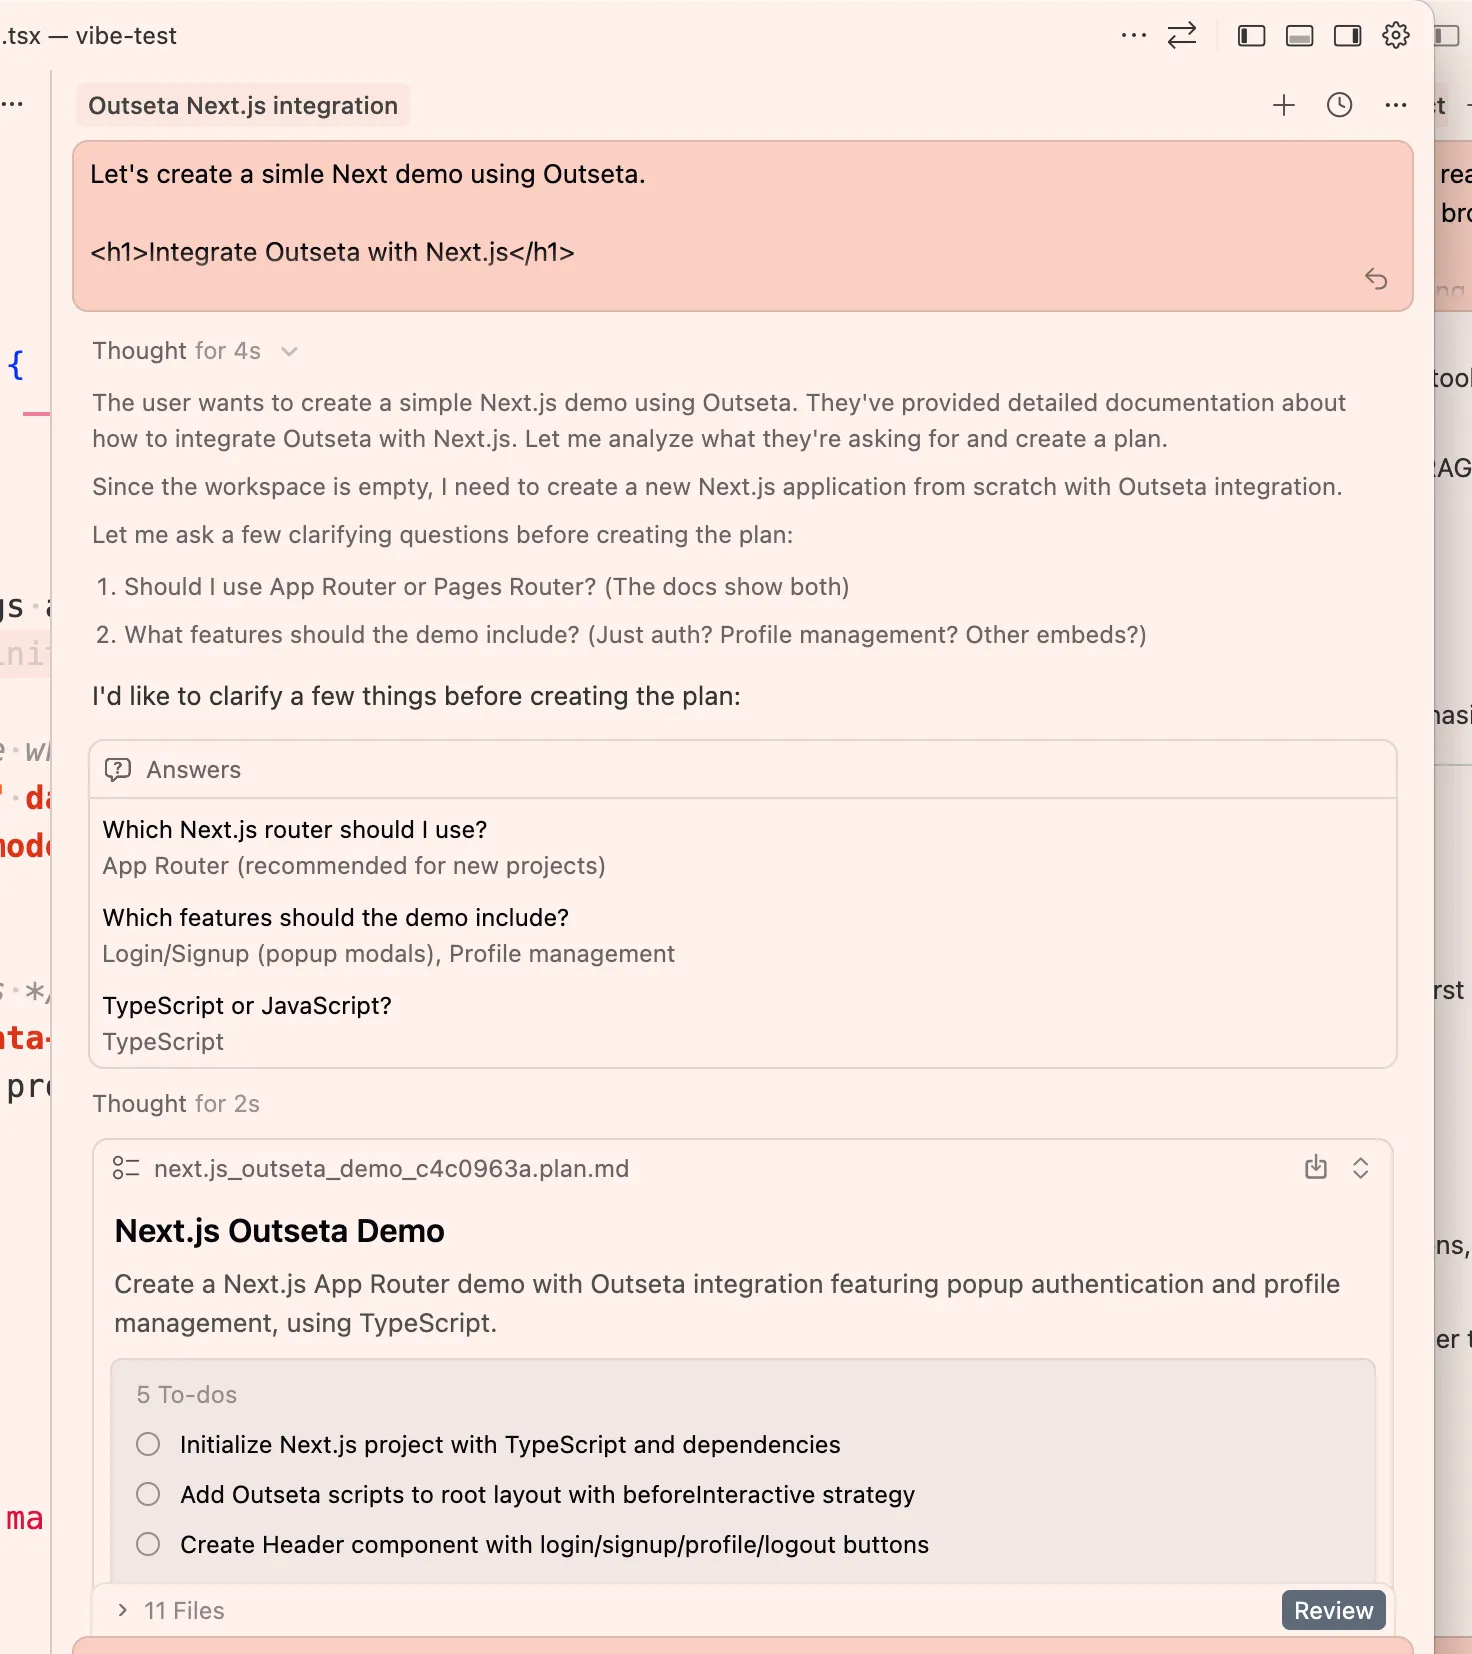Expand the Thought for 4s chevron
The height and width of the screenshot is (1654, 1472).
point(289,351)
